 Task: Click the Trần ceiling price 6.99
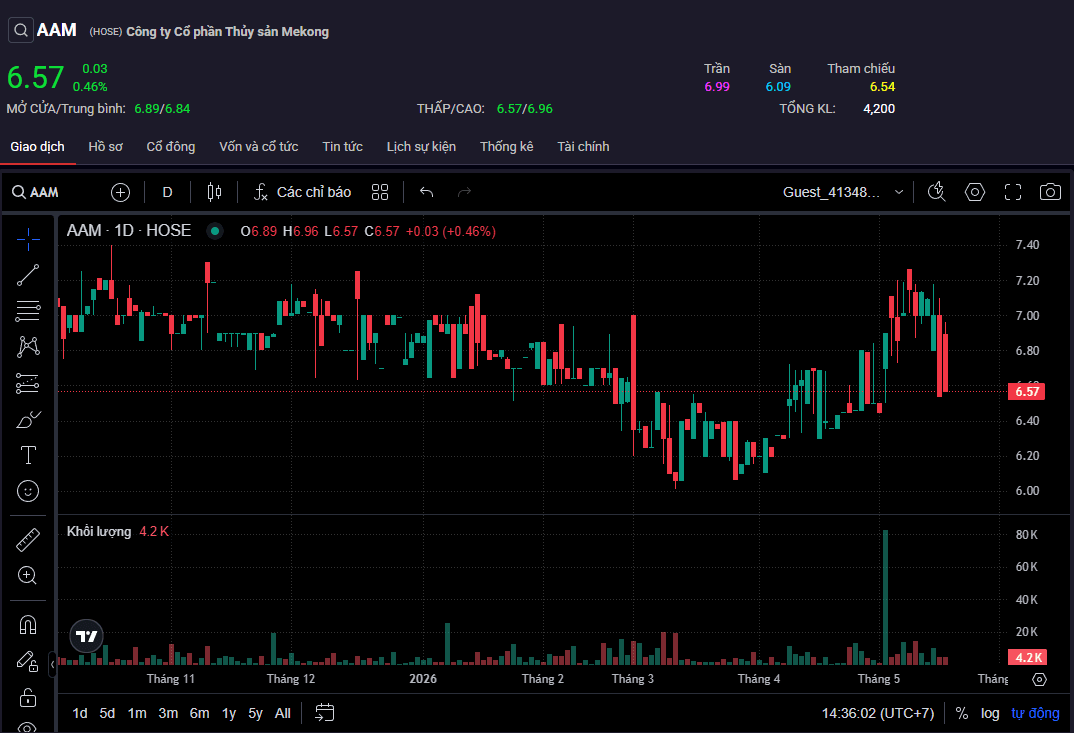pyautogui.click(x=717, y=87)
